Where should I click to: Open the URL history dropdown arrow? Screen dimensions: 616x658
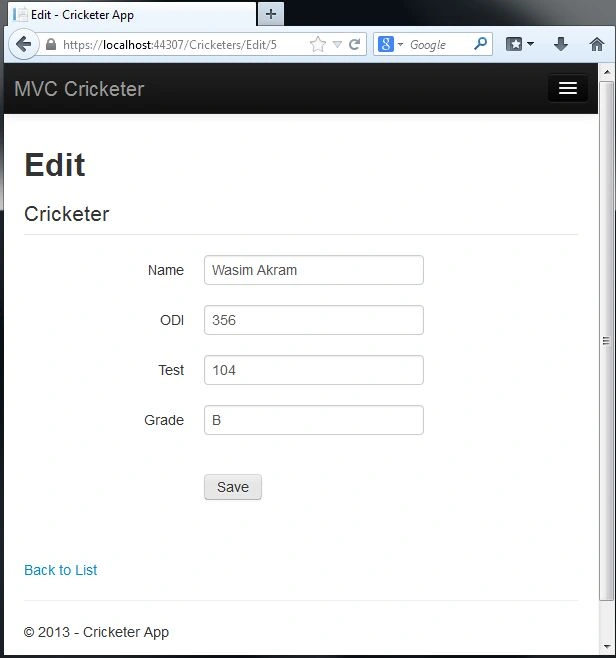click(337, 44)
